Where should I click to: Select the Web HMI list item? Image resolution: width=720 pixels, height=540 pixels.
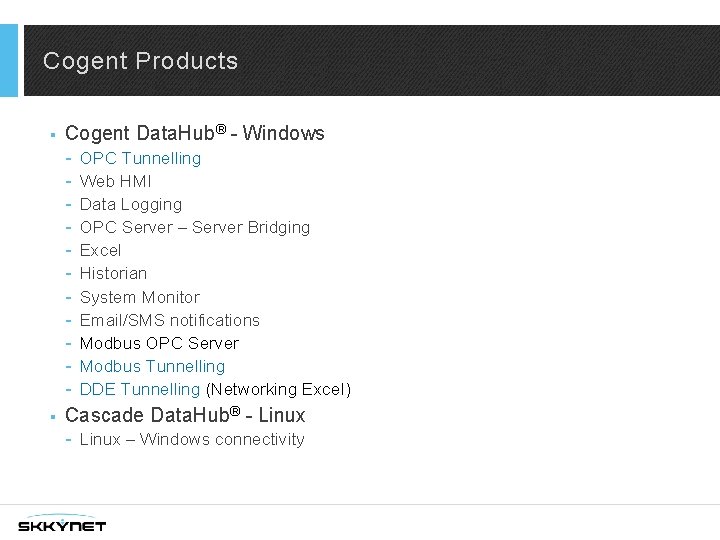point(115,181)
